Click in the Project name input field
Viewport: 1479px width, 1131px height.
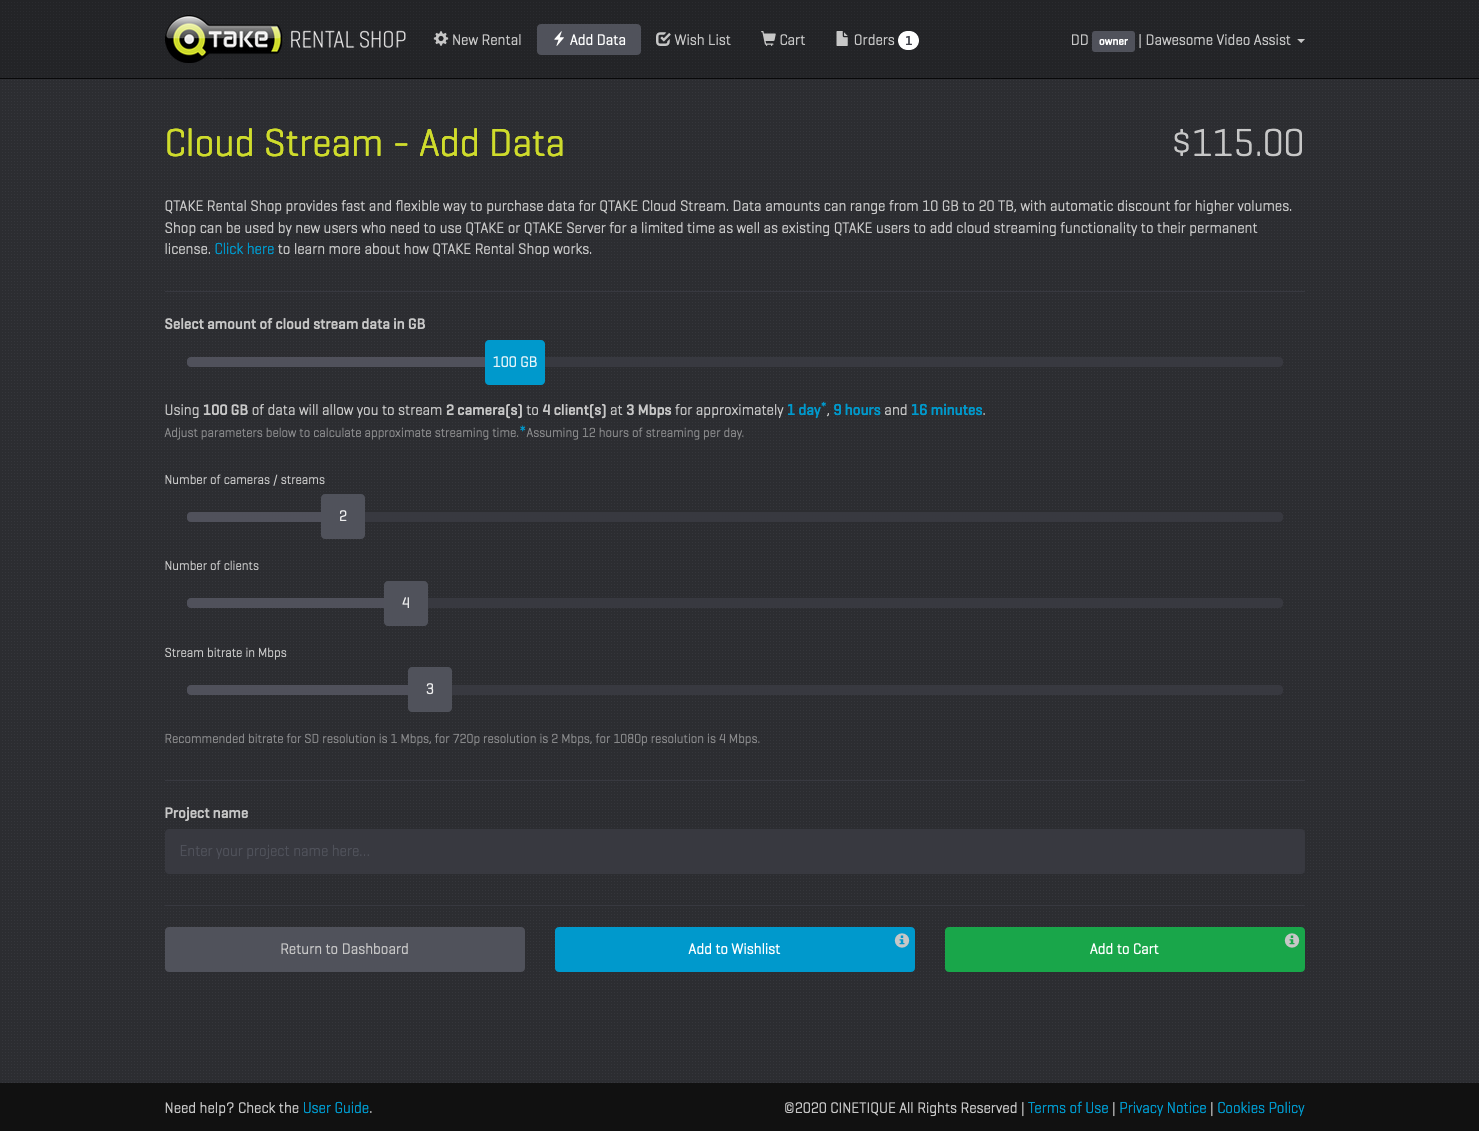735,851
